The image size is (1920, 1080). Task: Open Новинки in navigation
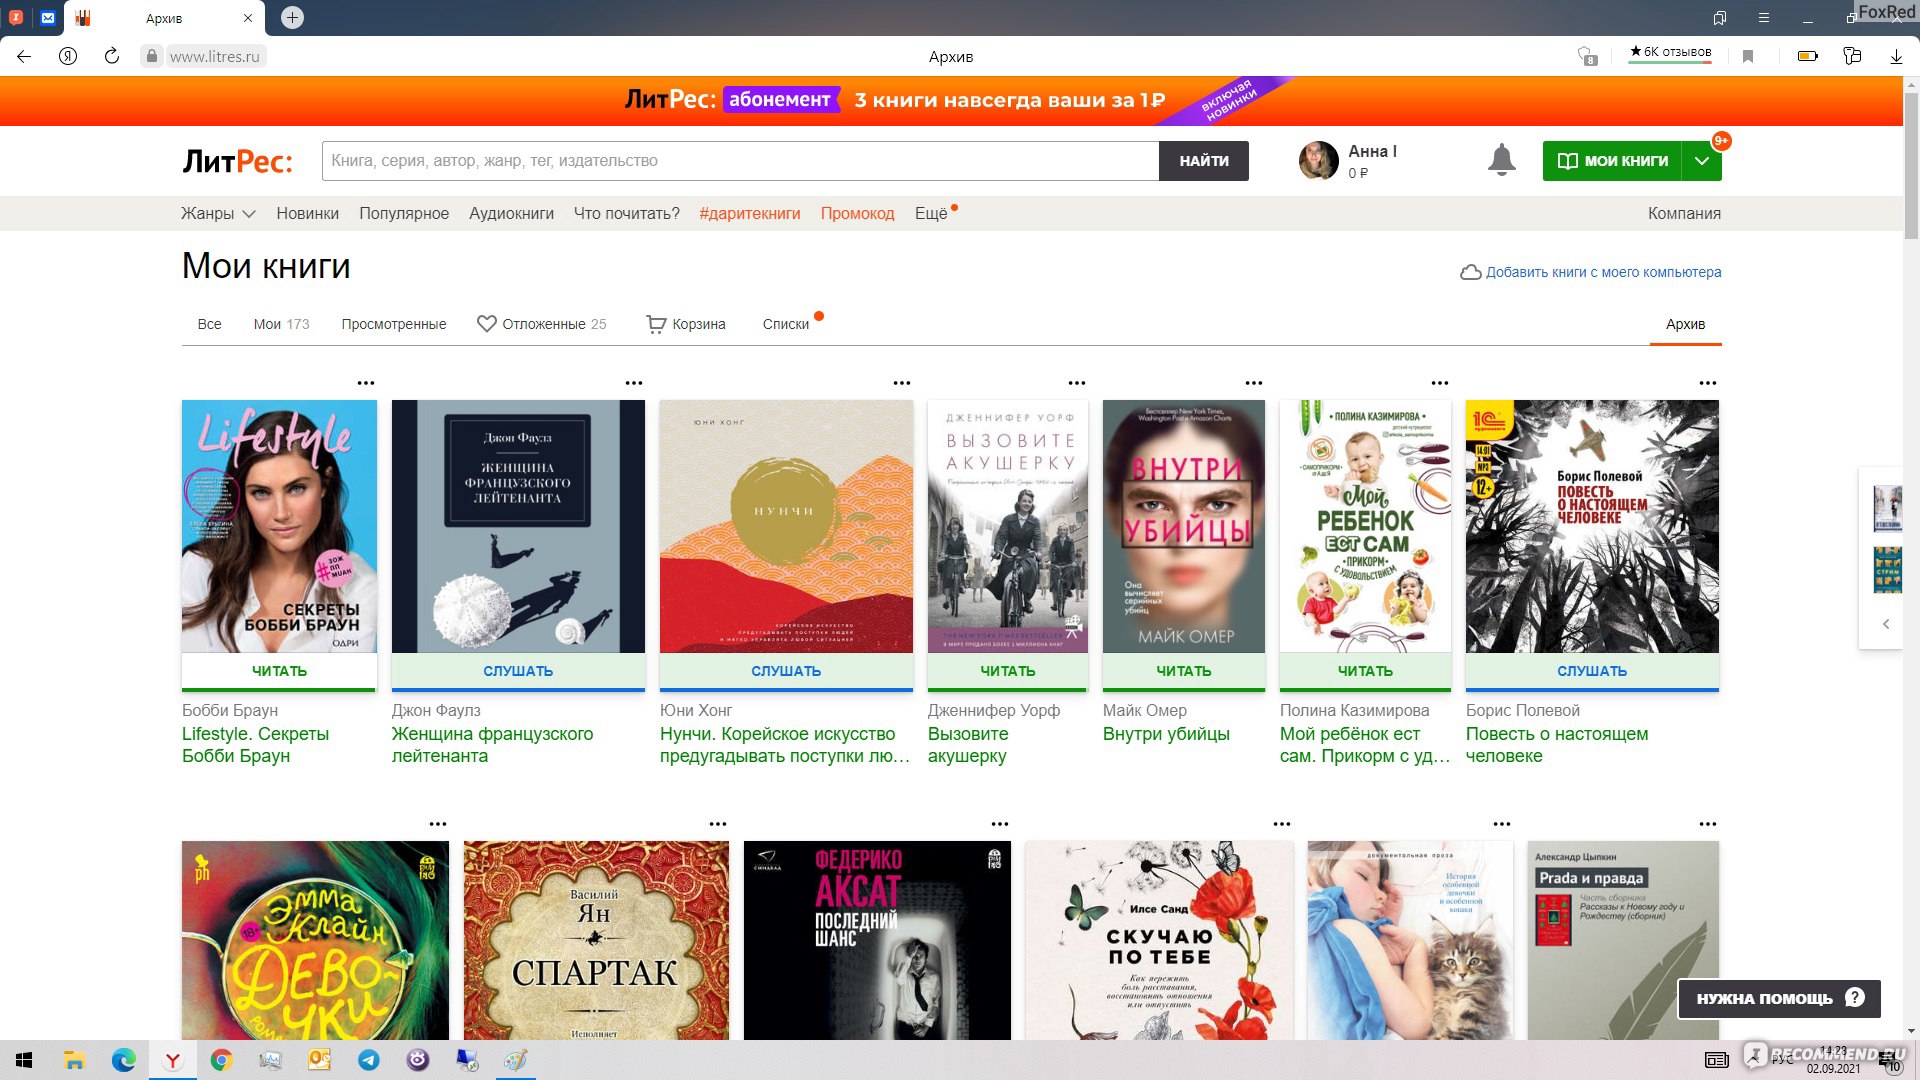[x=308, y=213]
